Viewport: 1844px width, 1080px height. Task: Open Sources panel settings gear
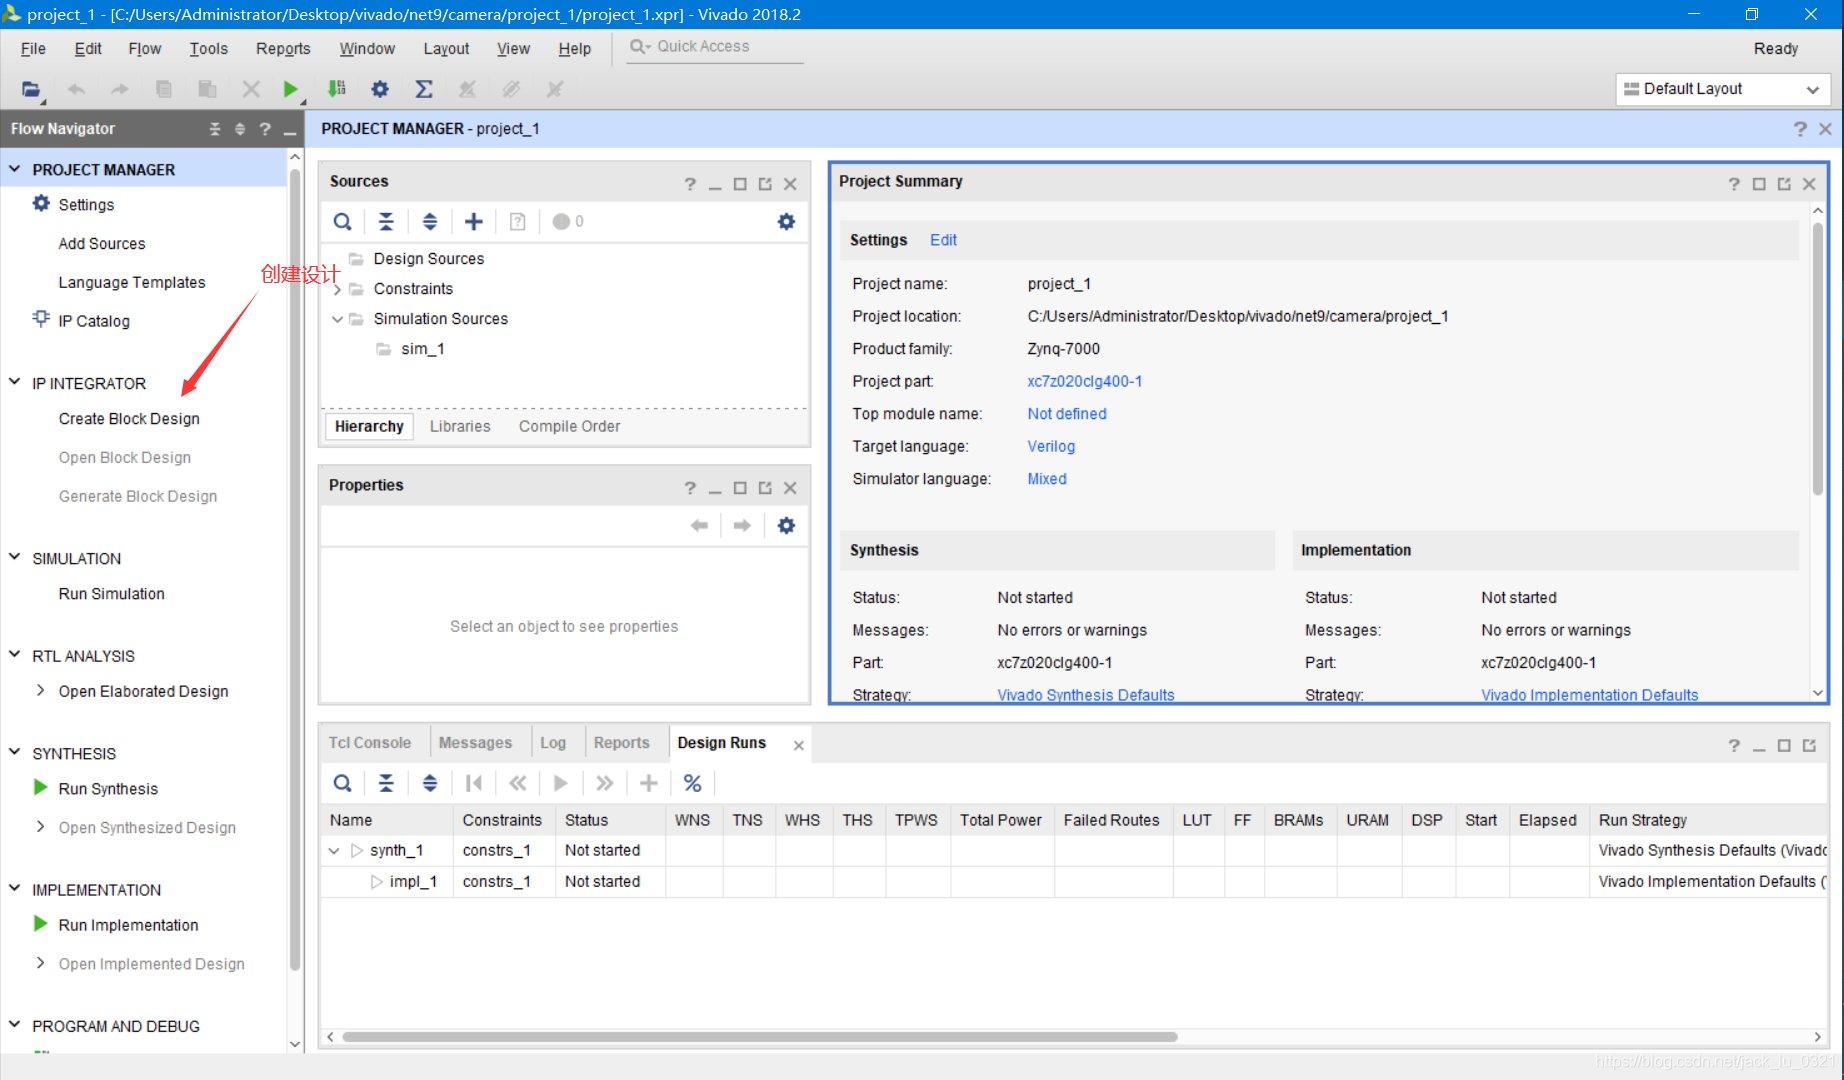[x=786, y=222]
